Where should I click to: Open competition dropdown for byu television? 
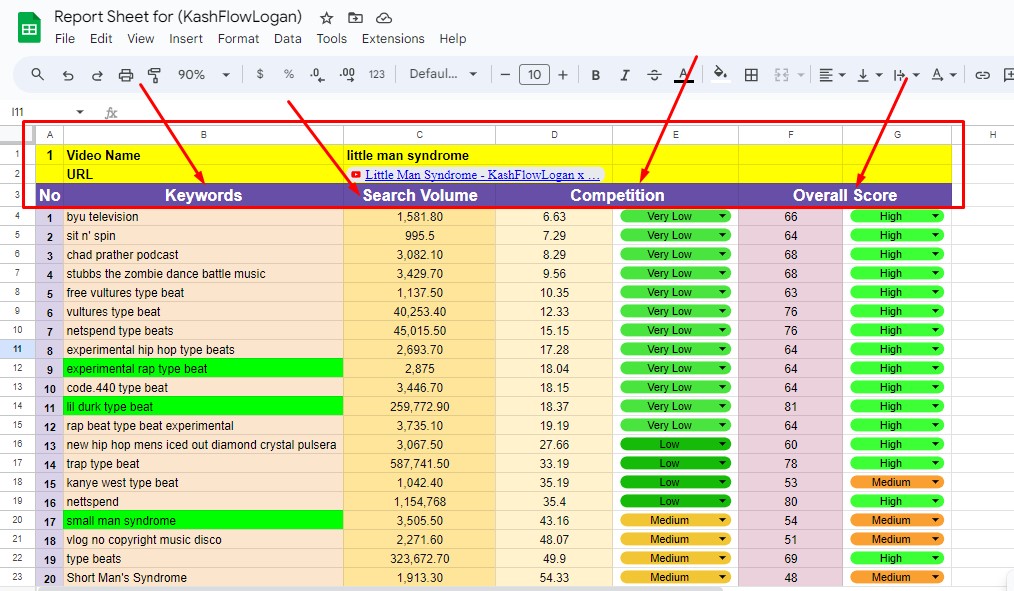pyautogui.click(x=675, y=217)
